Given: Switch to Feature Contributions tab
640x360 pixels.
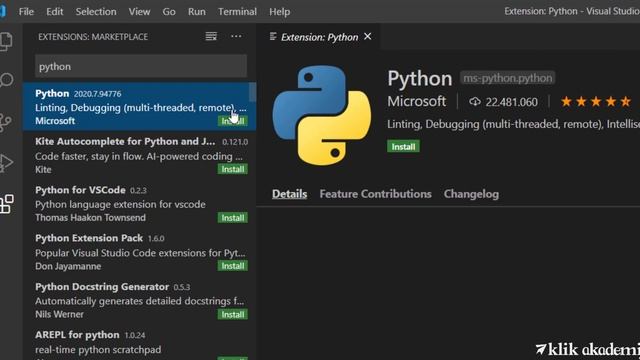Looking at the screenshot, I should click(x=376, y=194).
